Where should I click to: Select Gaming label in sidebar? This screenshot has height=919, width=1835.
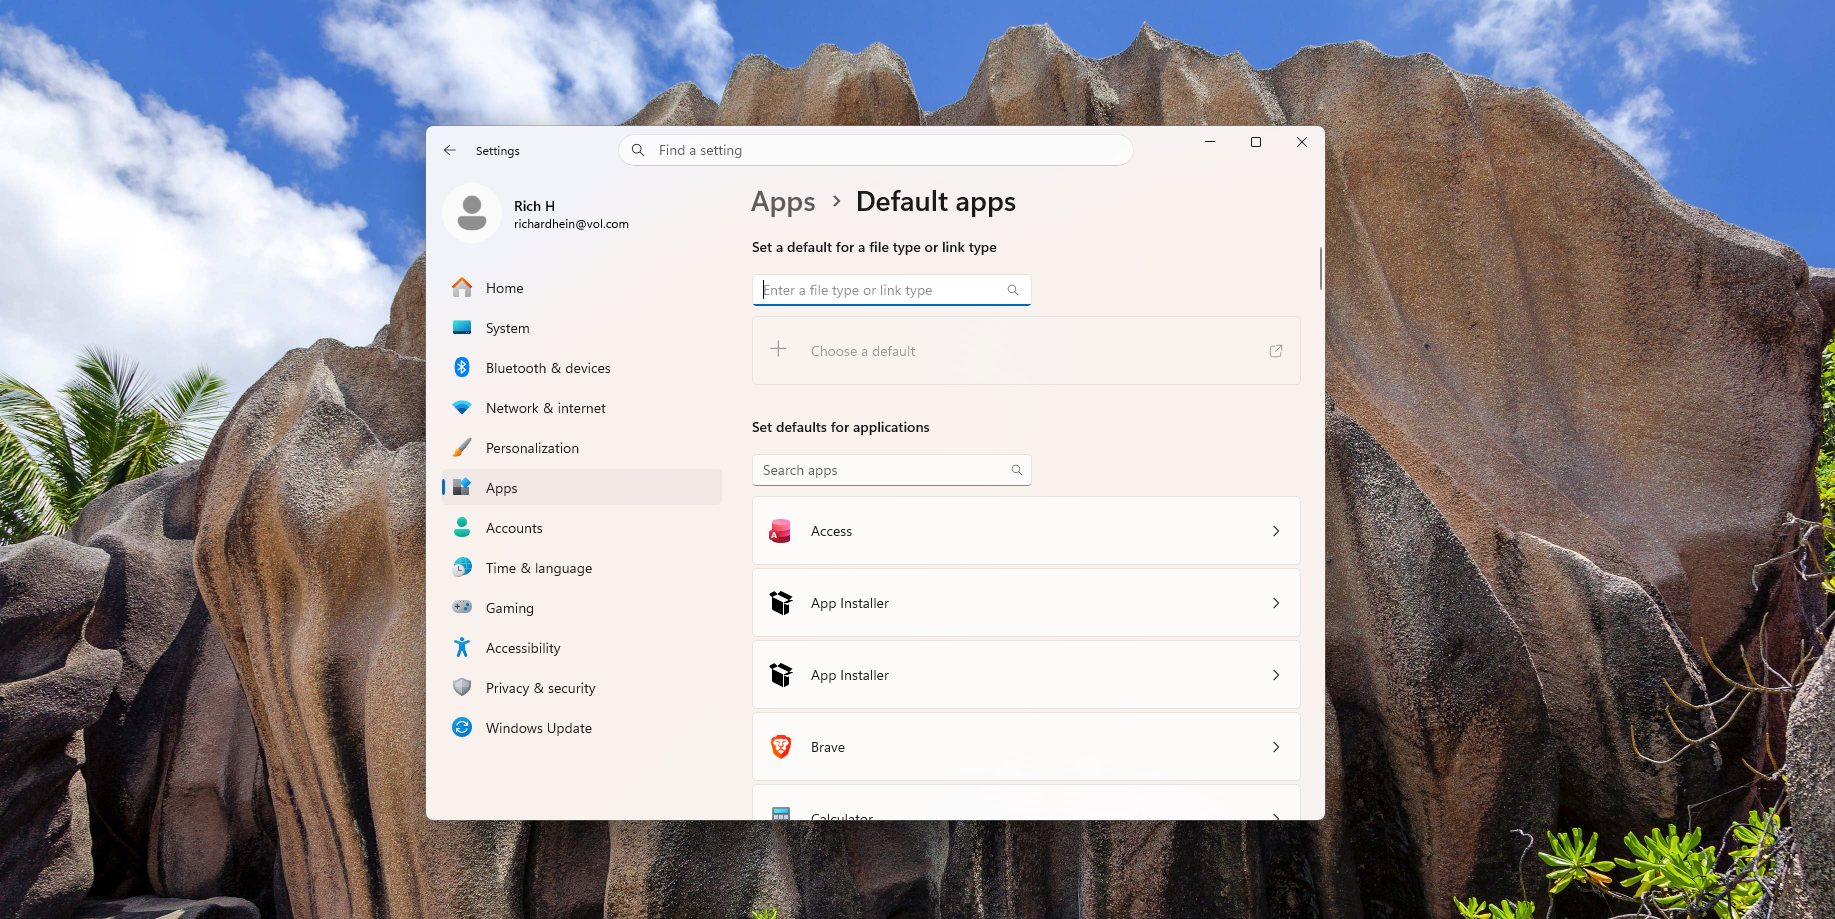510,608
